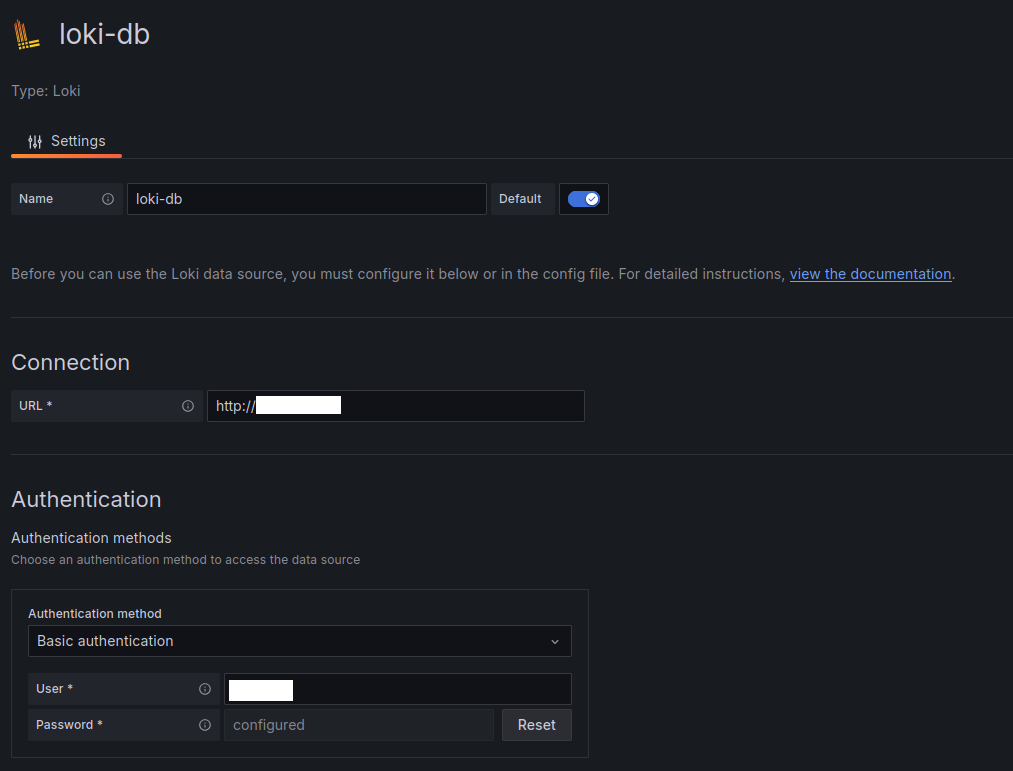The width and height of the screenshot is (1013, 771).
Task: Select the loki-db page title
Action: (105, 33)
